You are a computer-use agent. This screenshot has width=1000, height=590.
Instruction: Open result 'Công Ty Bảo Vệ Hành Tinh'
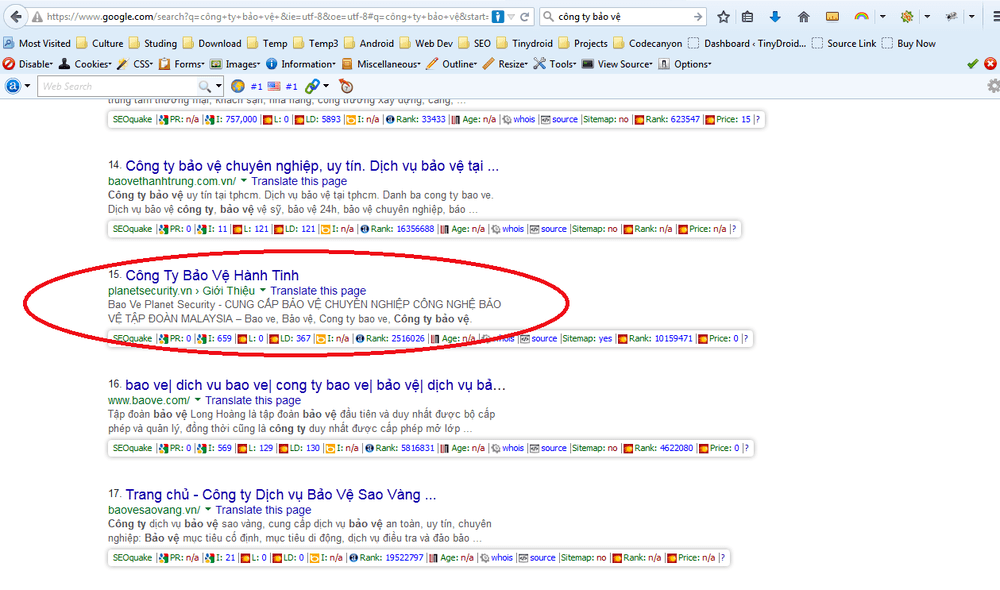tap(212, 276)
